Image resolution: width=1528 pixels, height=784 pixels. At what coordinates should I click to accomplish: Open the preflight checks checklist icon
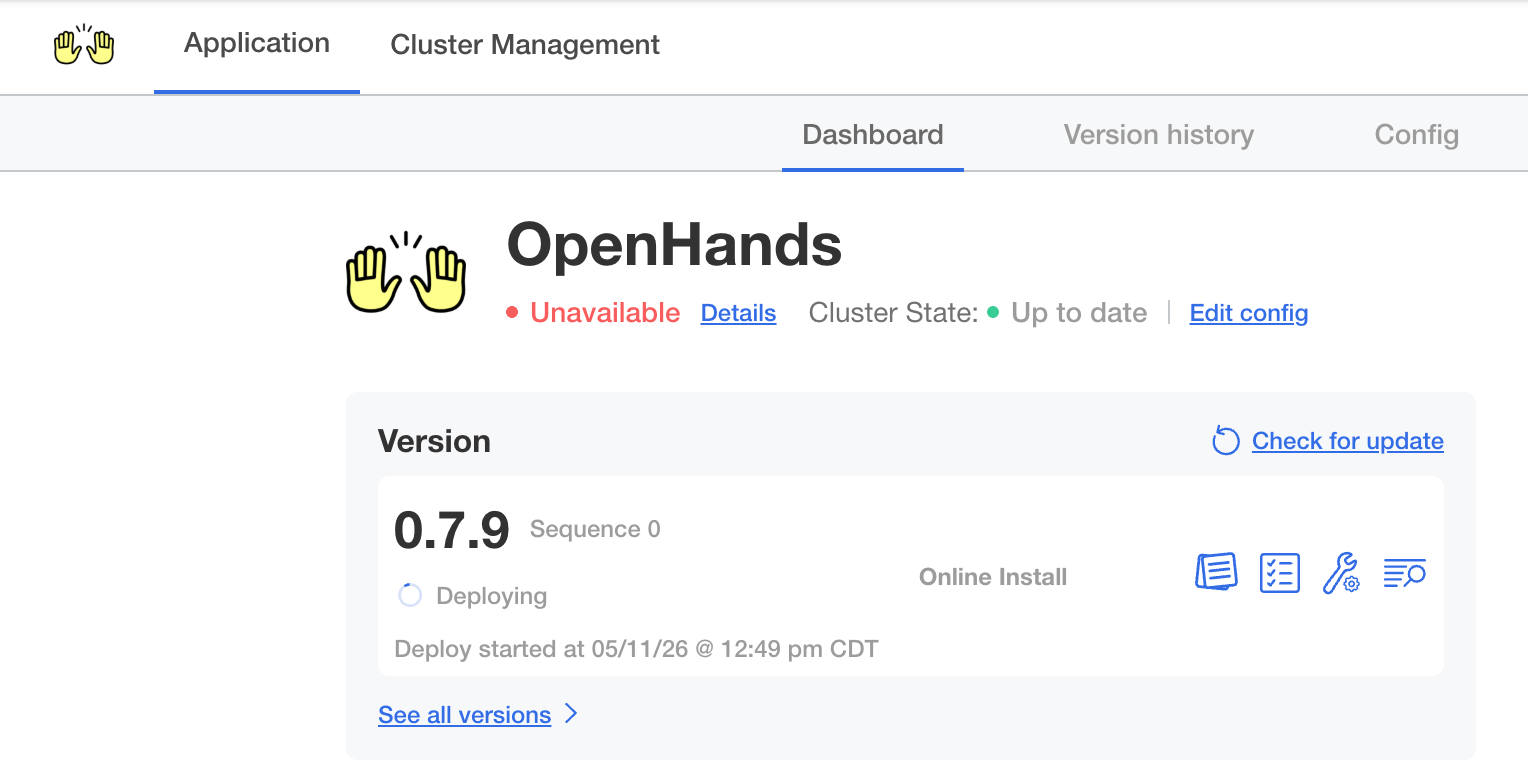pos(1280,573)
